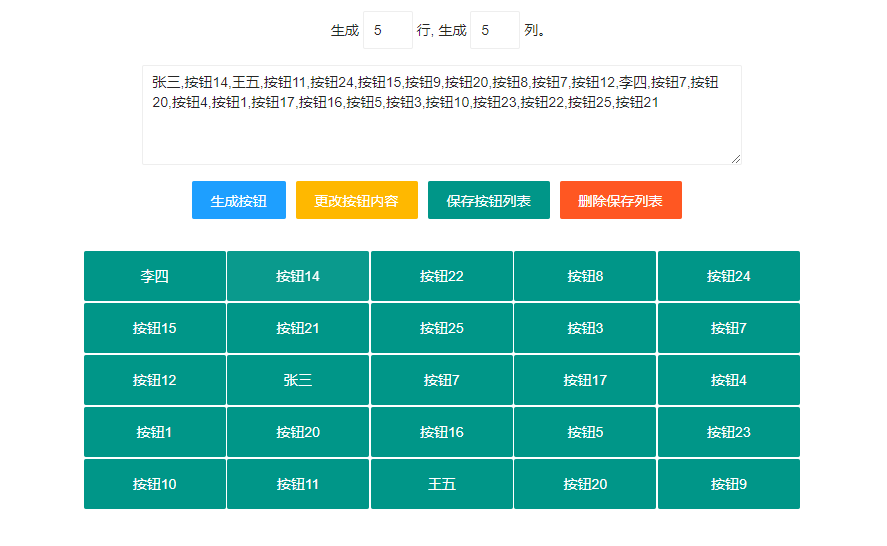Click the 王五 grid button

(442, 484)
